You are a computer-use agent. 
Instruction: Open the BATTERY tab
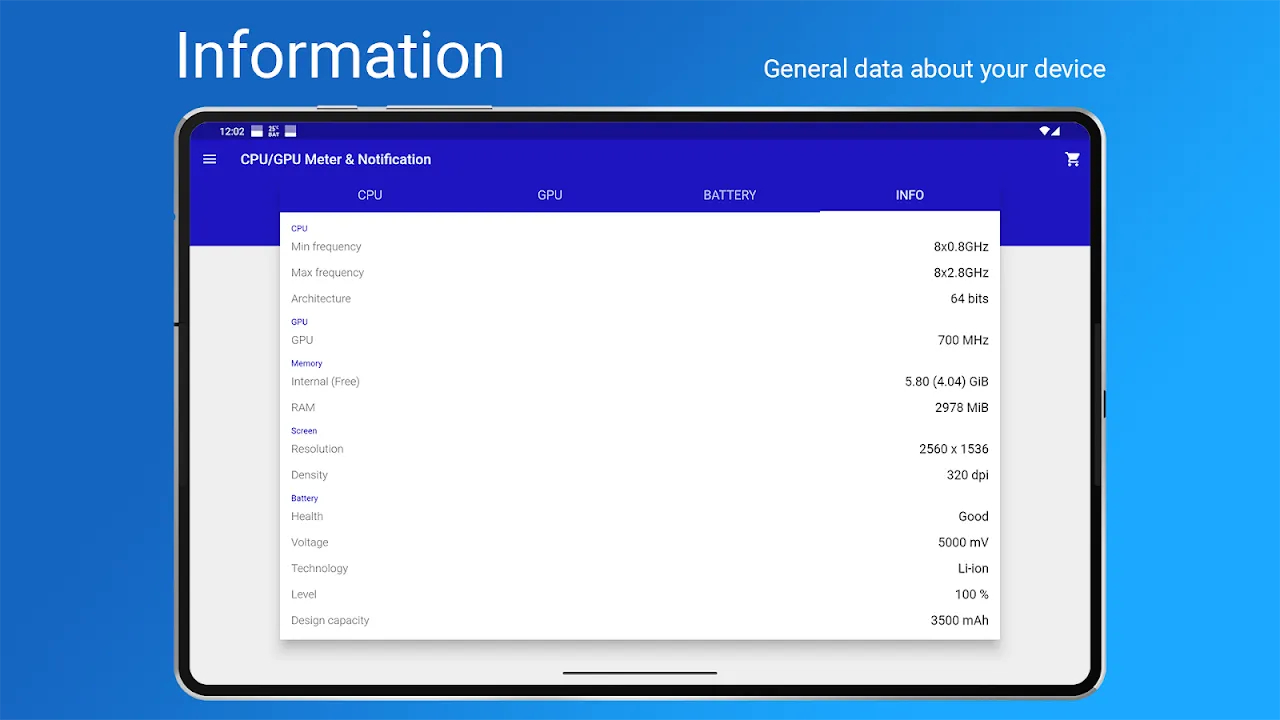click(x=729, y=195)
